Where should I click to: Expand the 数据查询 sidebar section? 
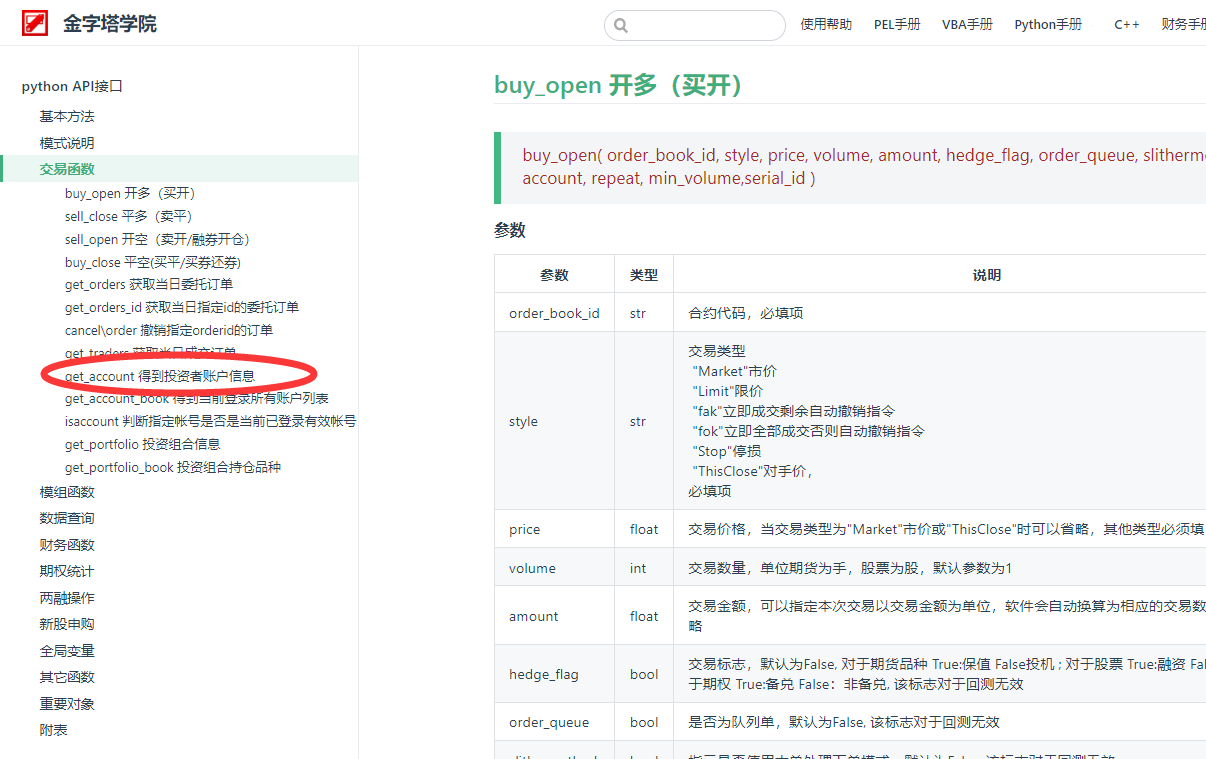point(67,518)
